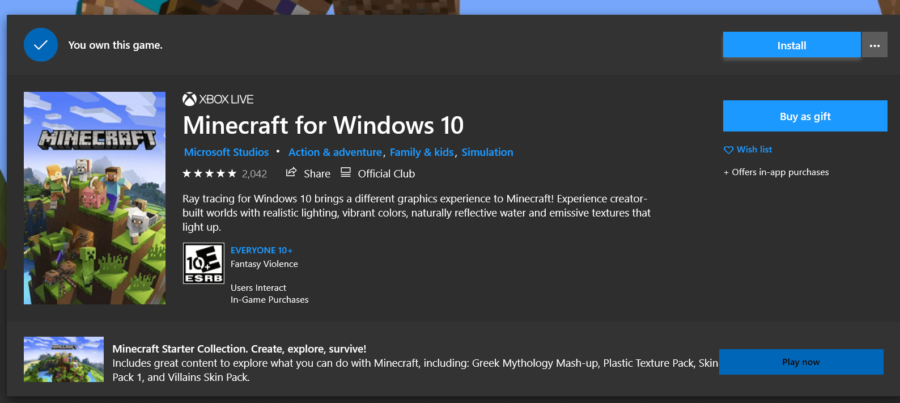Screen dimensions: 900x403
Task: Click the Offers in-app purchases text
Action: tap(776, 172)
